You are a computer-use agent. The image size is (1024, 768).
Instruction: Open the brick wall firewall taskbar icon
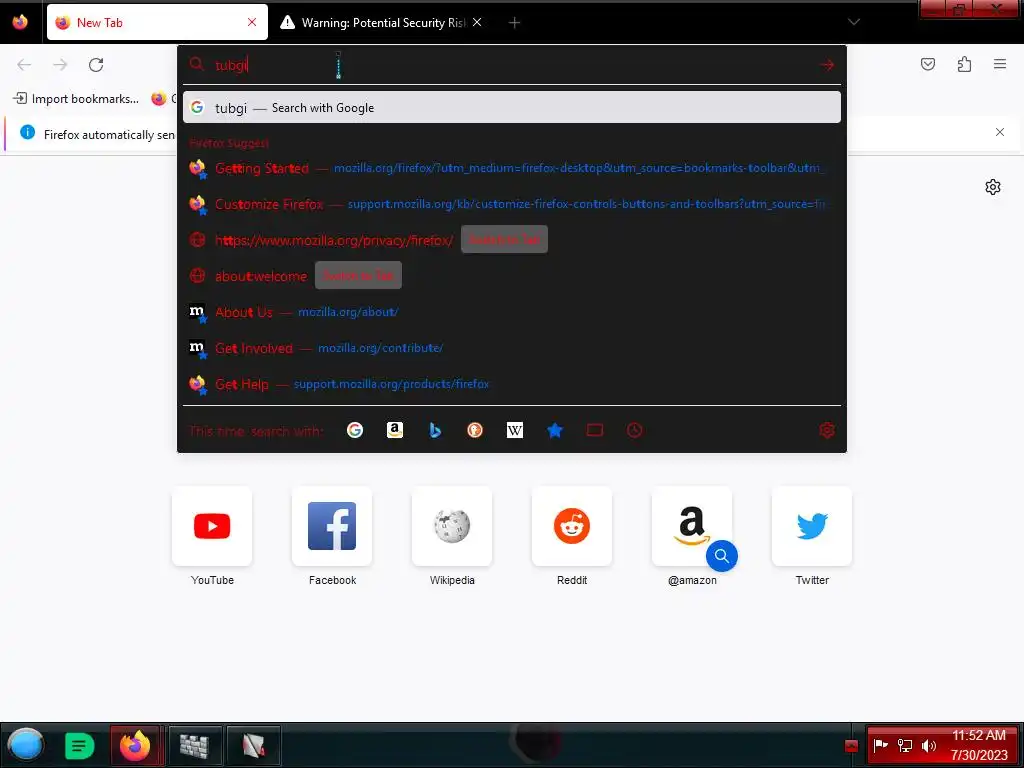tap(194, 745)
